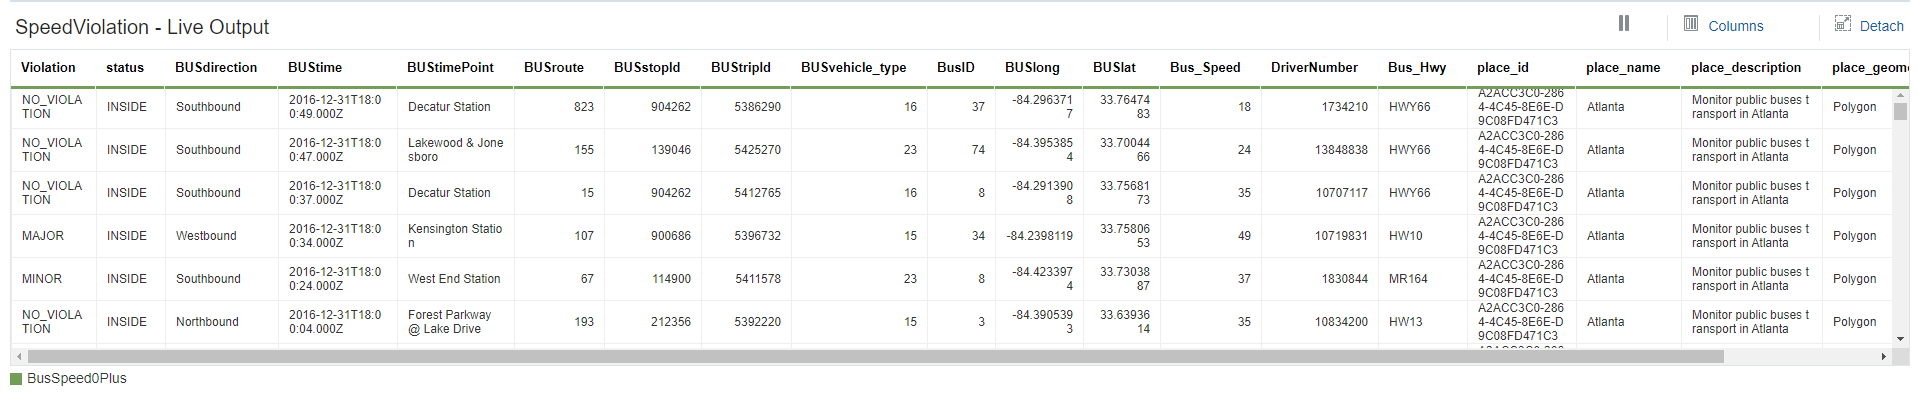Toggle the BusSpeed0Plus legend swatch
The image size is (1917, 394).
pyautogui.click(x=16, y=379)
